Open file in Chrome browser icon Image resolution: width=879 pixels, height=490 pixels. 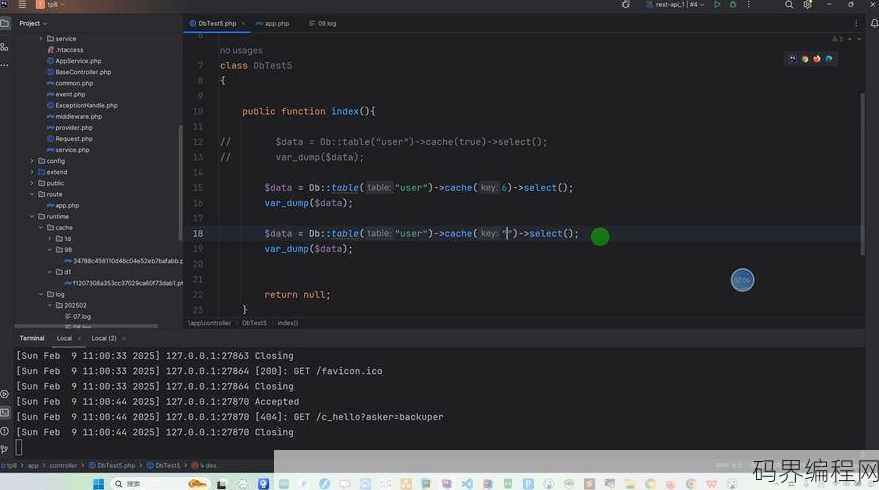pyautogui.click(x=805, y=59)
